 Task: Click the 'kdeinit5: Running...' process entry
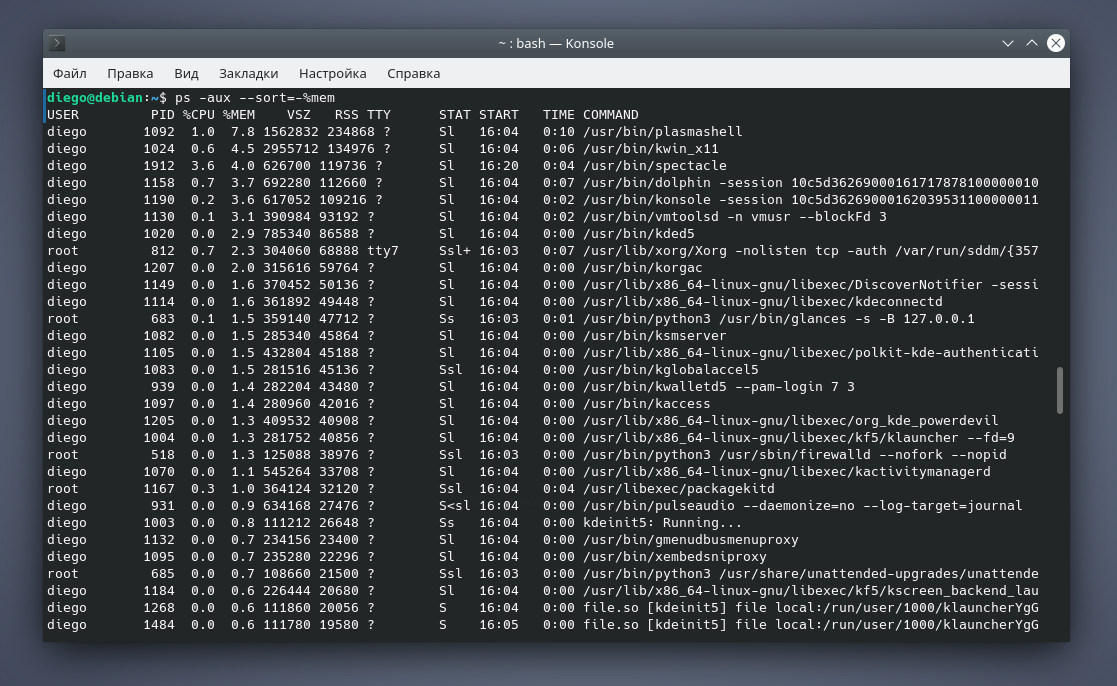(x=662, y=522)
